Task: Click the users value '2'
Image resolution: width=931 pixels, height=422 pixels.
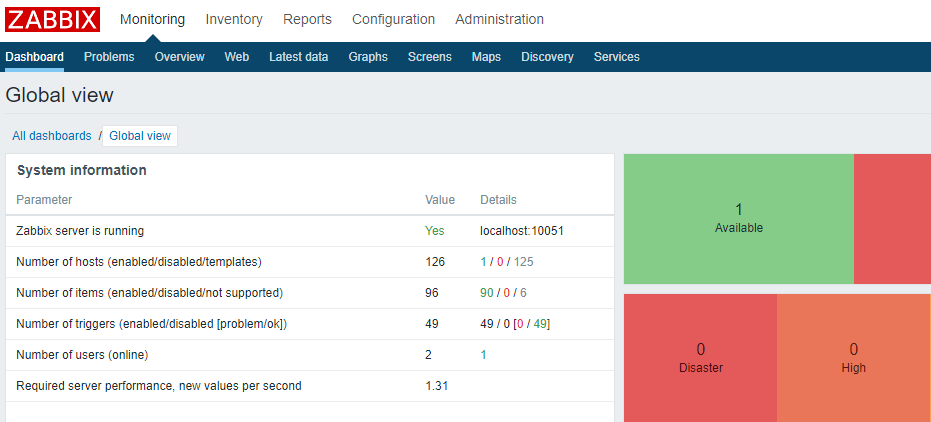Action: (429, 355)
